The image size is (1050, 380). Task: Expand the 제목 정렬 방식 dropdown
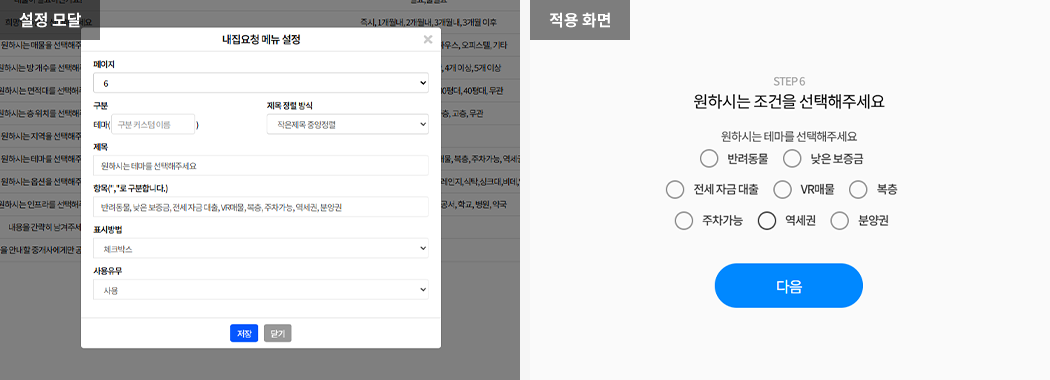348,124
